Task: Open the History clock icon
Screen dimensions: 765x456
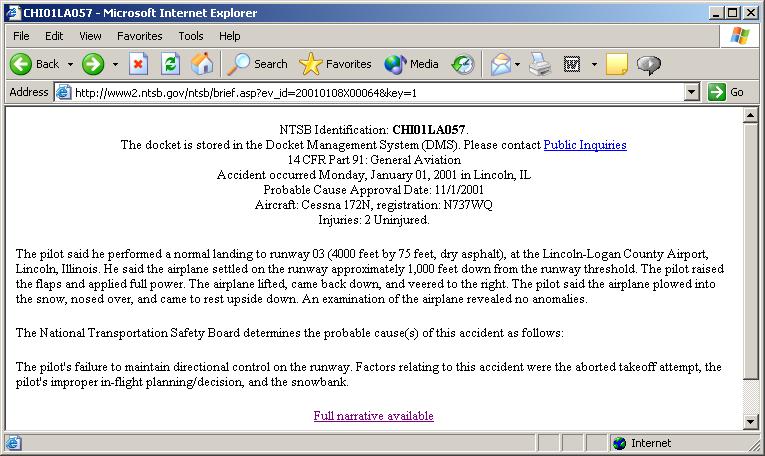Action: coord(463,64)
